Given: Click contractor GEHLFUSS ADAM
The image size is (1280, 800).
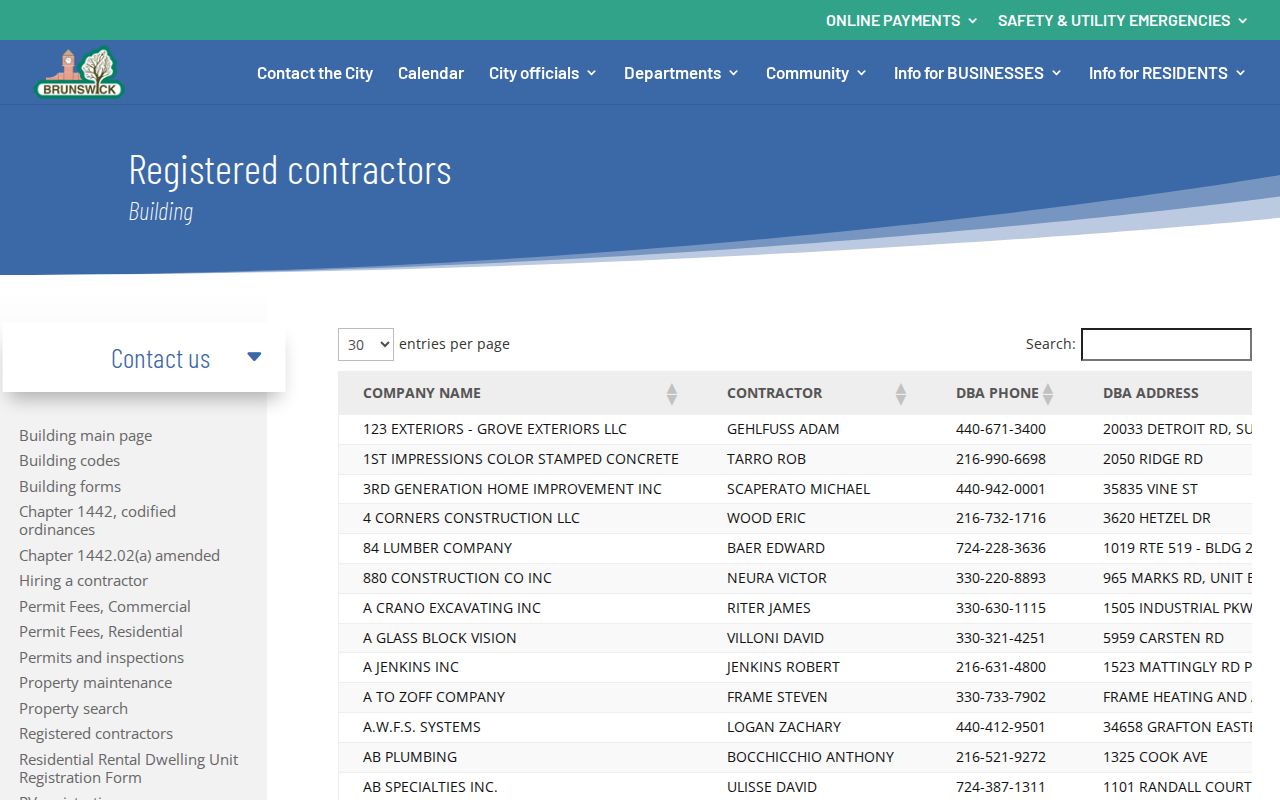Looking at the screenshot, I should point(783,429).
